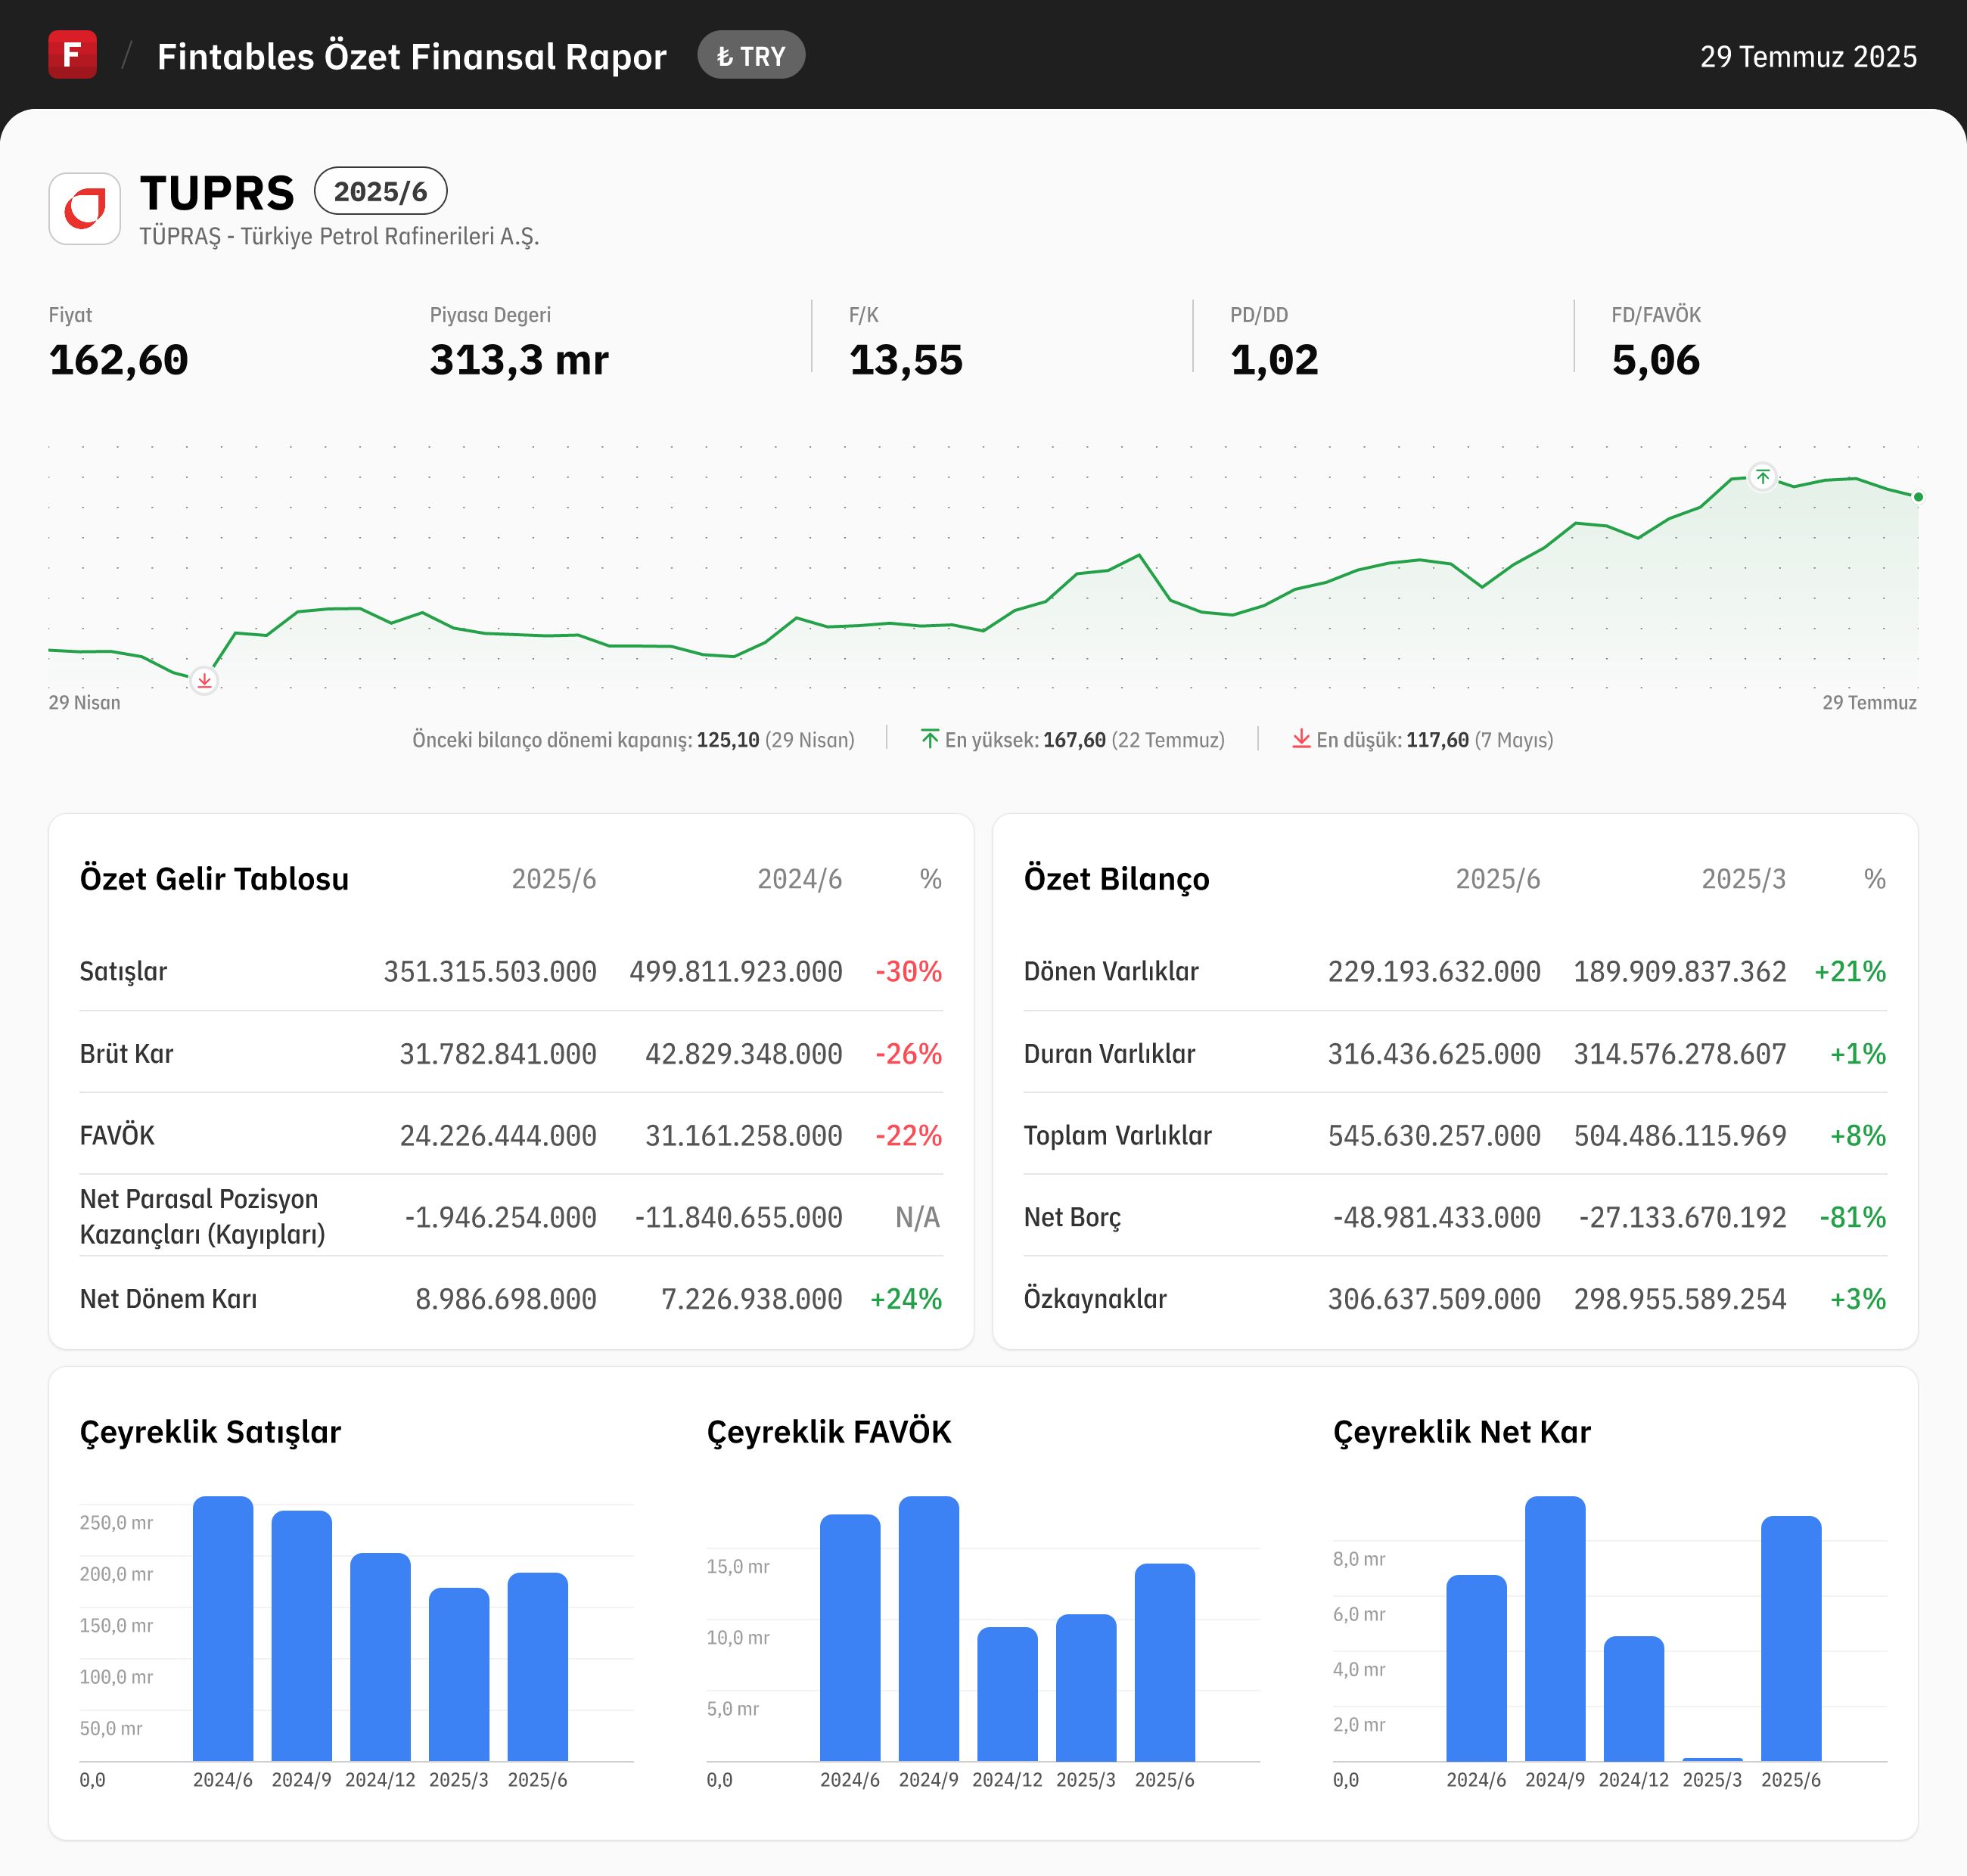Click Satışlar 2025/6 value 351.315.503.000
The width and height of the screenshot is (1967, 1876).
point(490,972)
